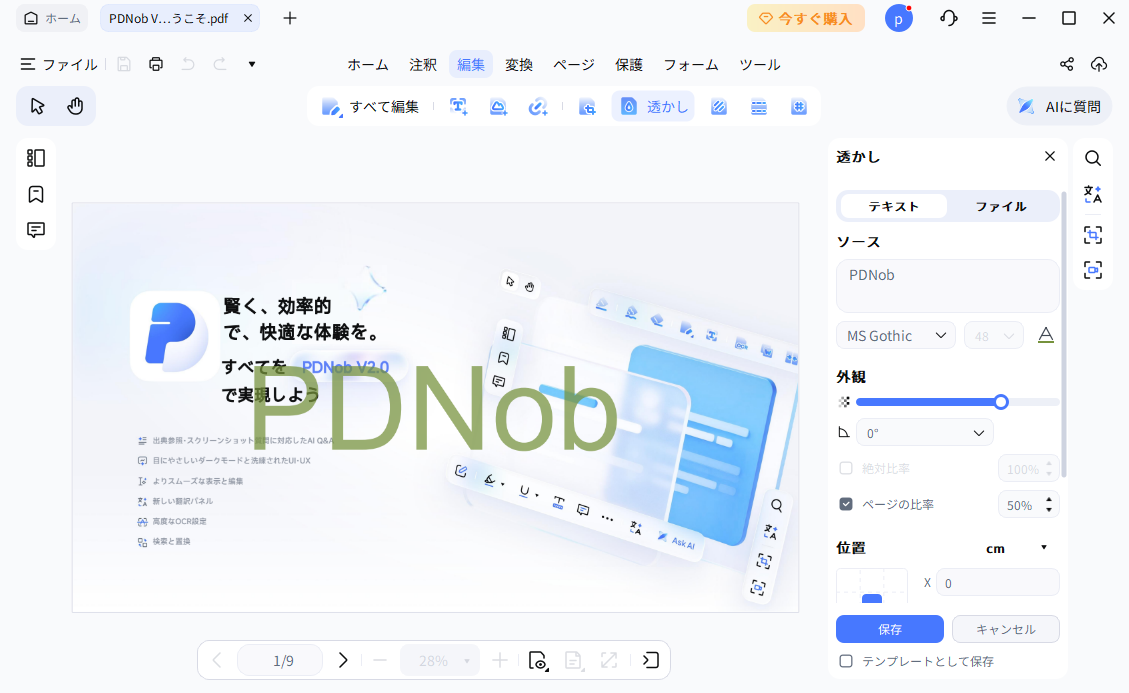The height and width of the screenshot is (693, 1129).
Task: Check テンプレートとして保存 option
Action: [846, 661]
